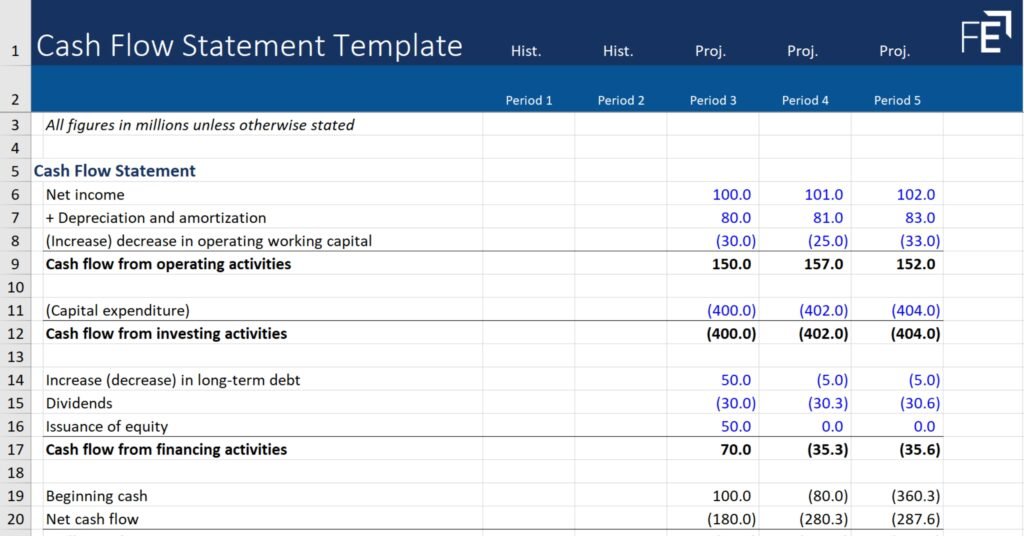This screenshot has width=1024, height=536.
Task: Select the '(Capital expenditure)' label cell
Action: 118,311
